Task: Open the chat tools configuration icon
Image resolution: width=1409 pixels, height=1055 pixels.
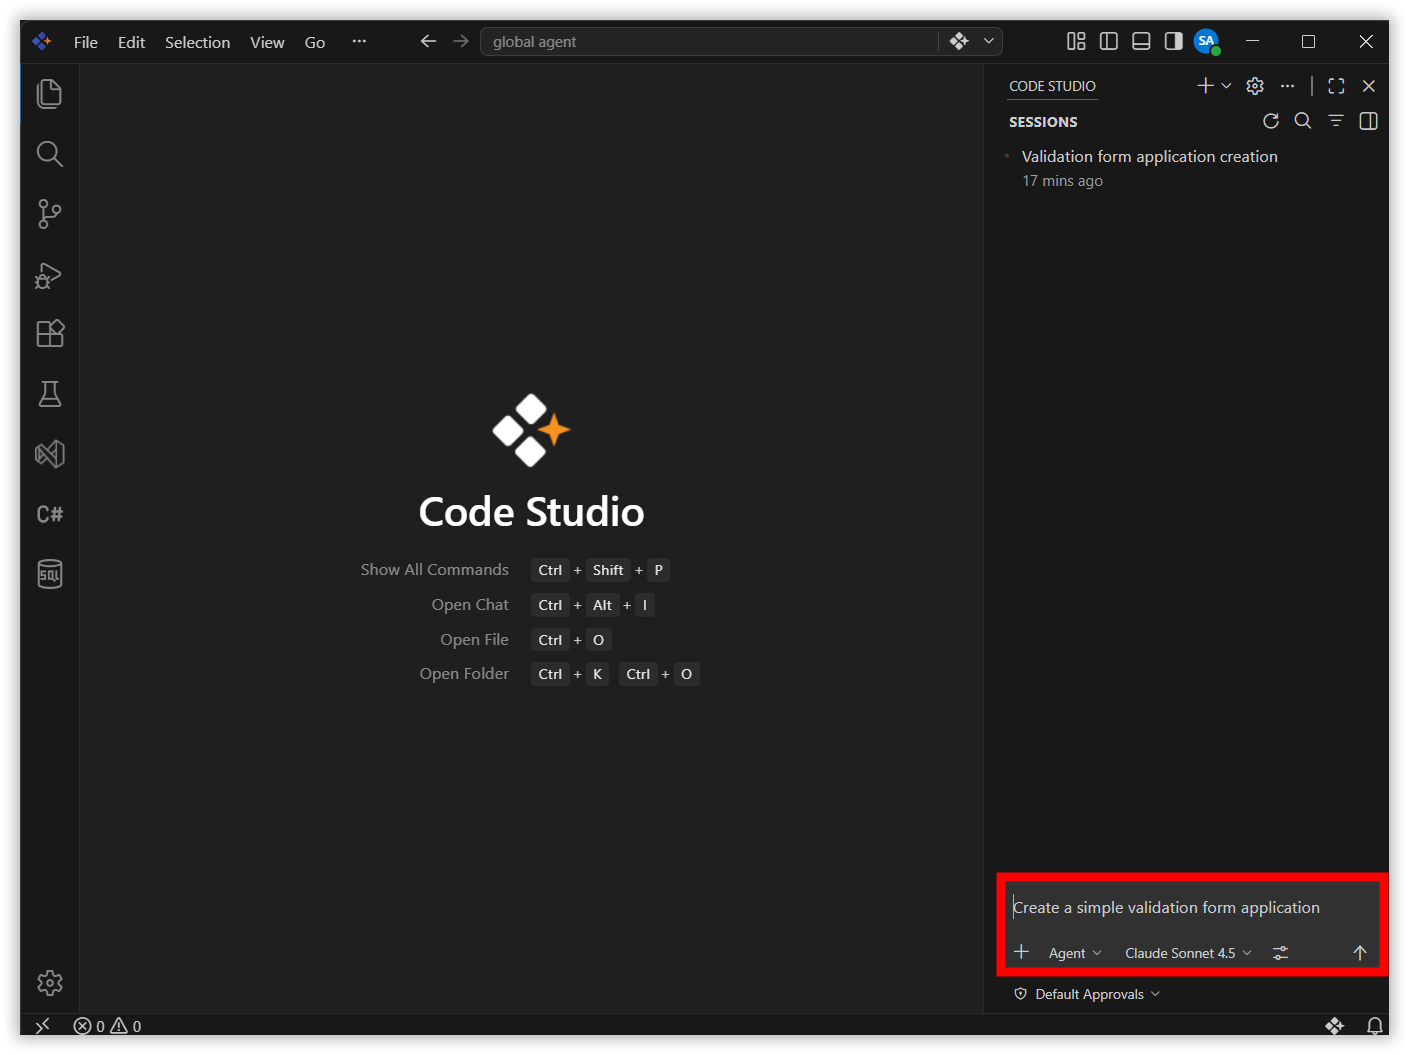Action: click(x=1280, y=953)
